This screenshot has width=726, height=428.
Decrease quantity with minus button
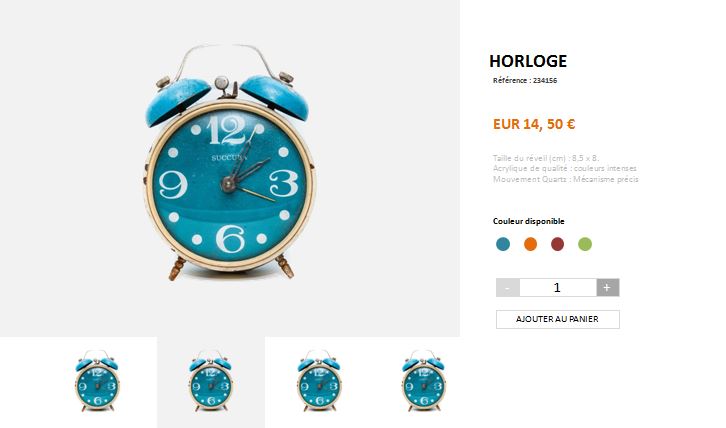pos(508,288)
